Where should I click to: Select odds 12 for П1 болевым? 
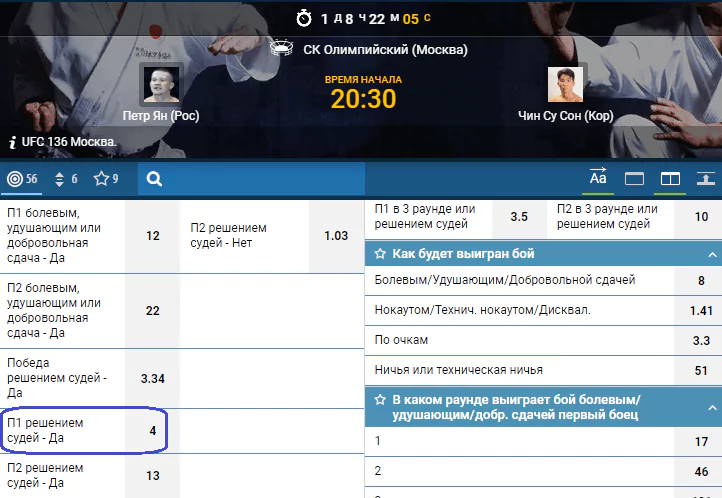pos(152,236)
